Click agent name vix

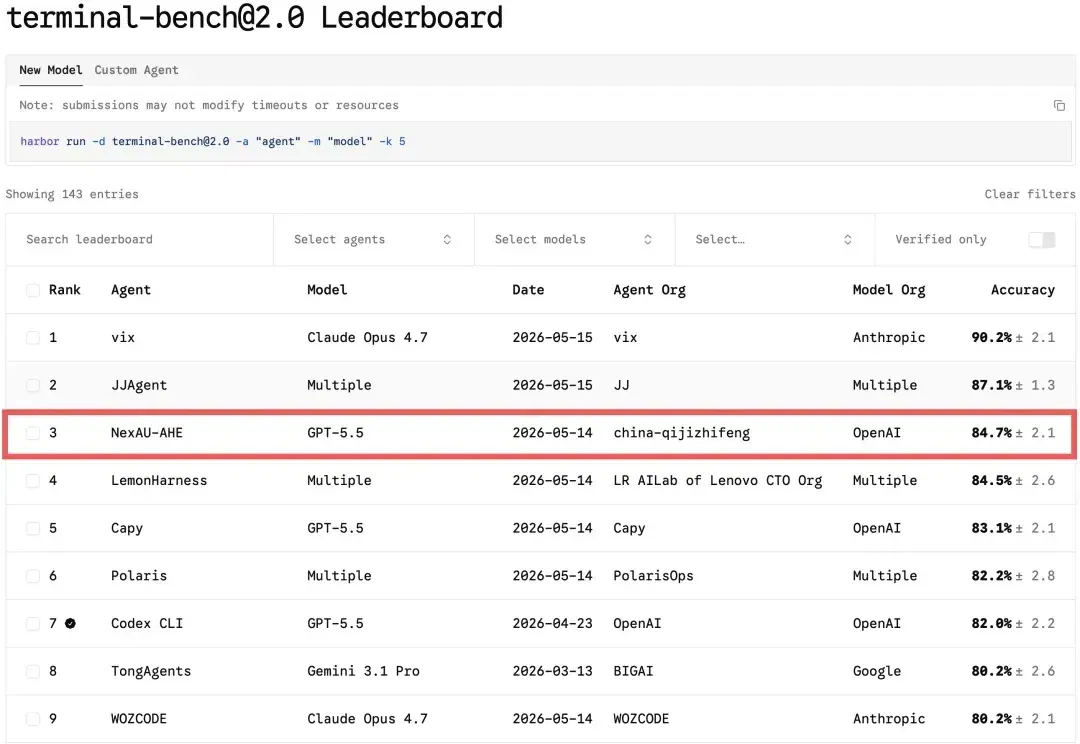[x=123, y=338]
